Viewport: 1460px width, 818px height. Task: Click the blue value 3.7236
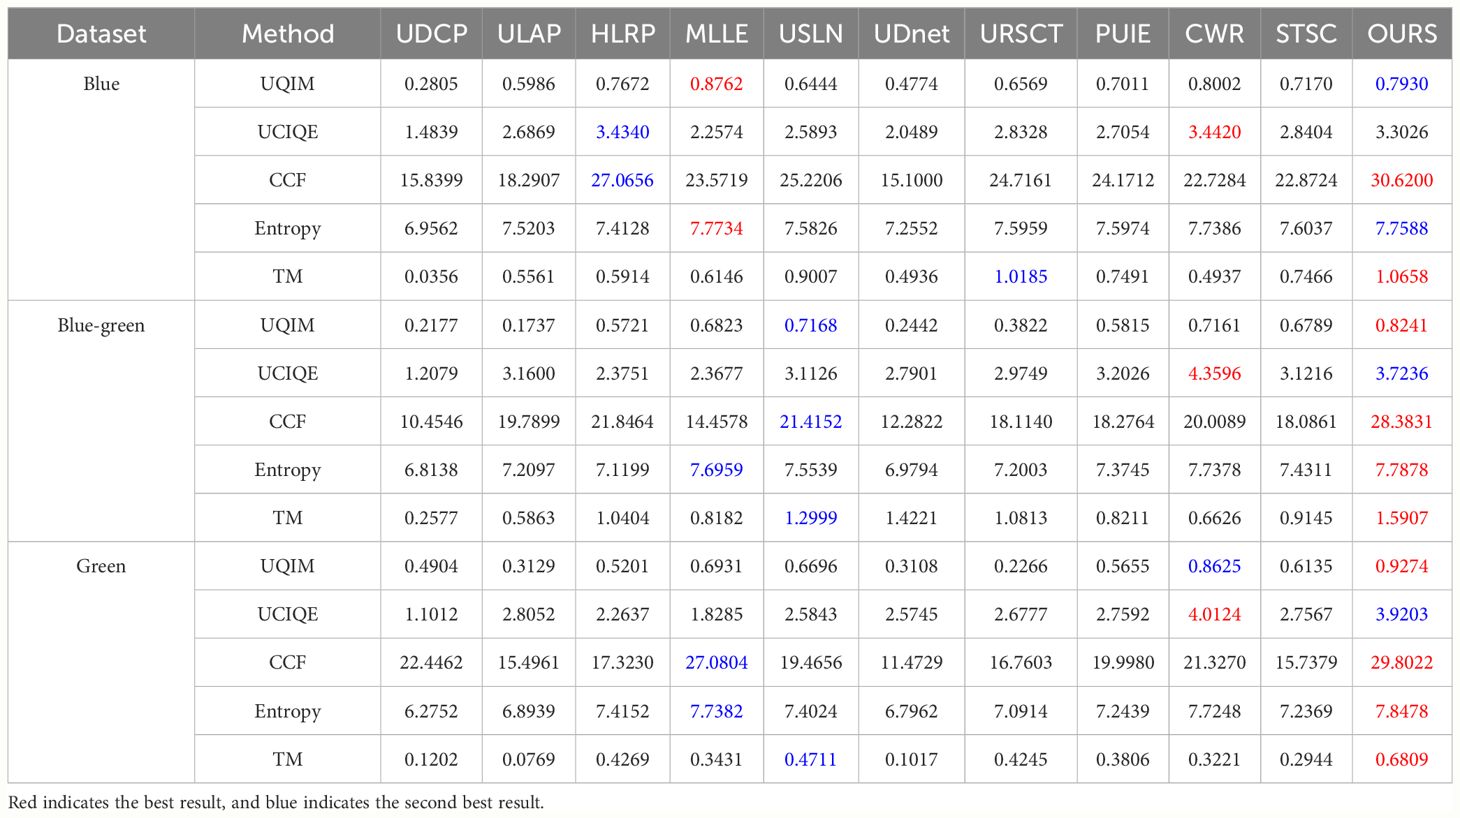pos(1402,374)
